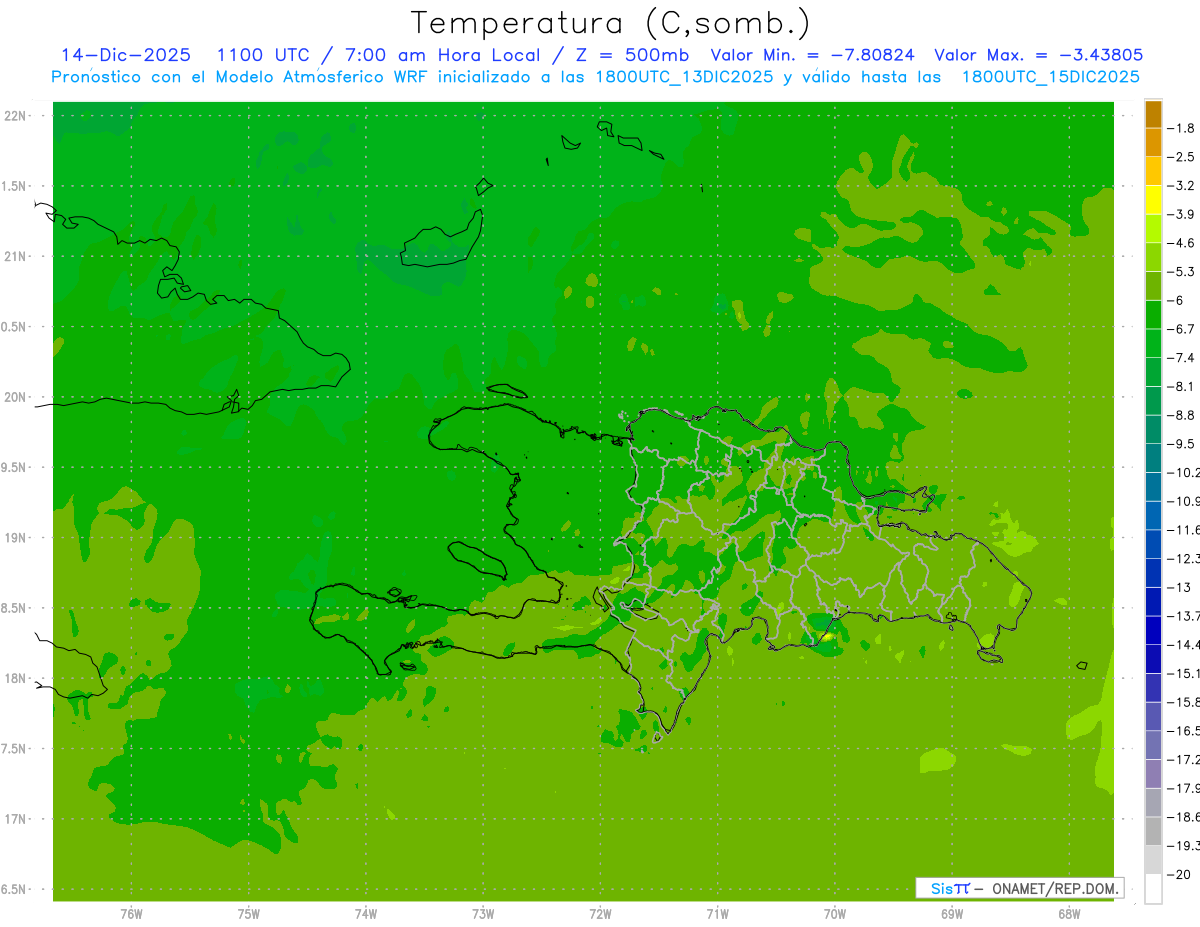Click the '21N' latitude label
Screen dimensions: 1200x927
[17, 256]
